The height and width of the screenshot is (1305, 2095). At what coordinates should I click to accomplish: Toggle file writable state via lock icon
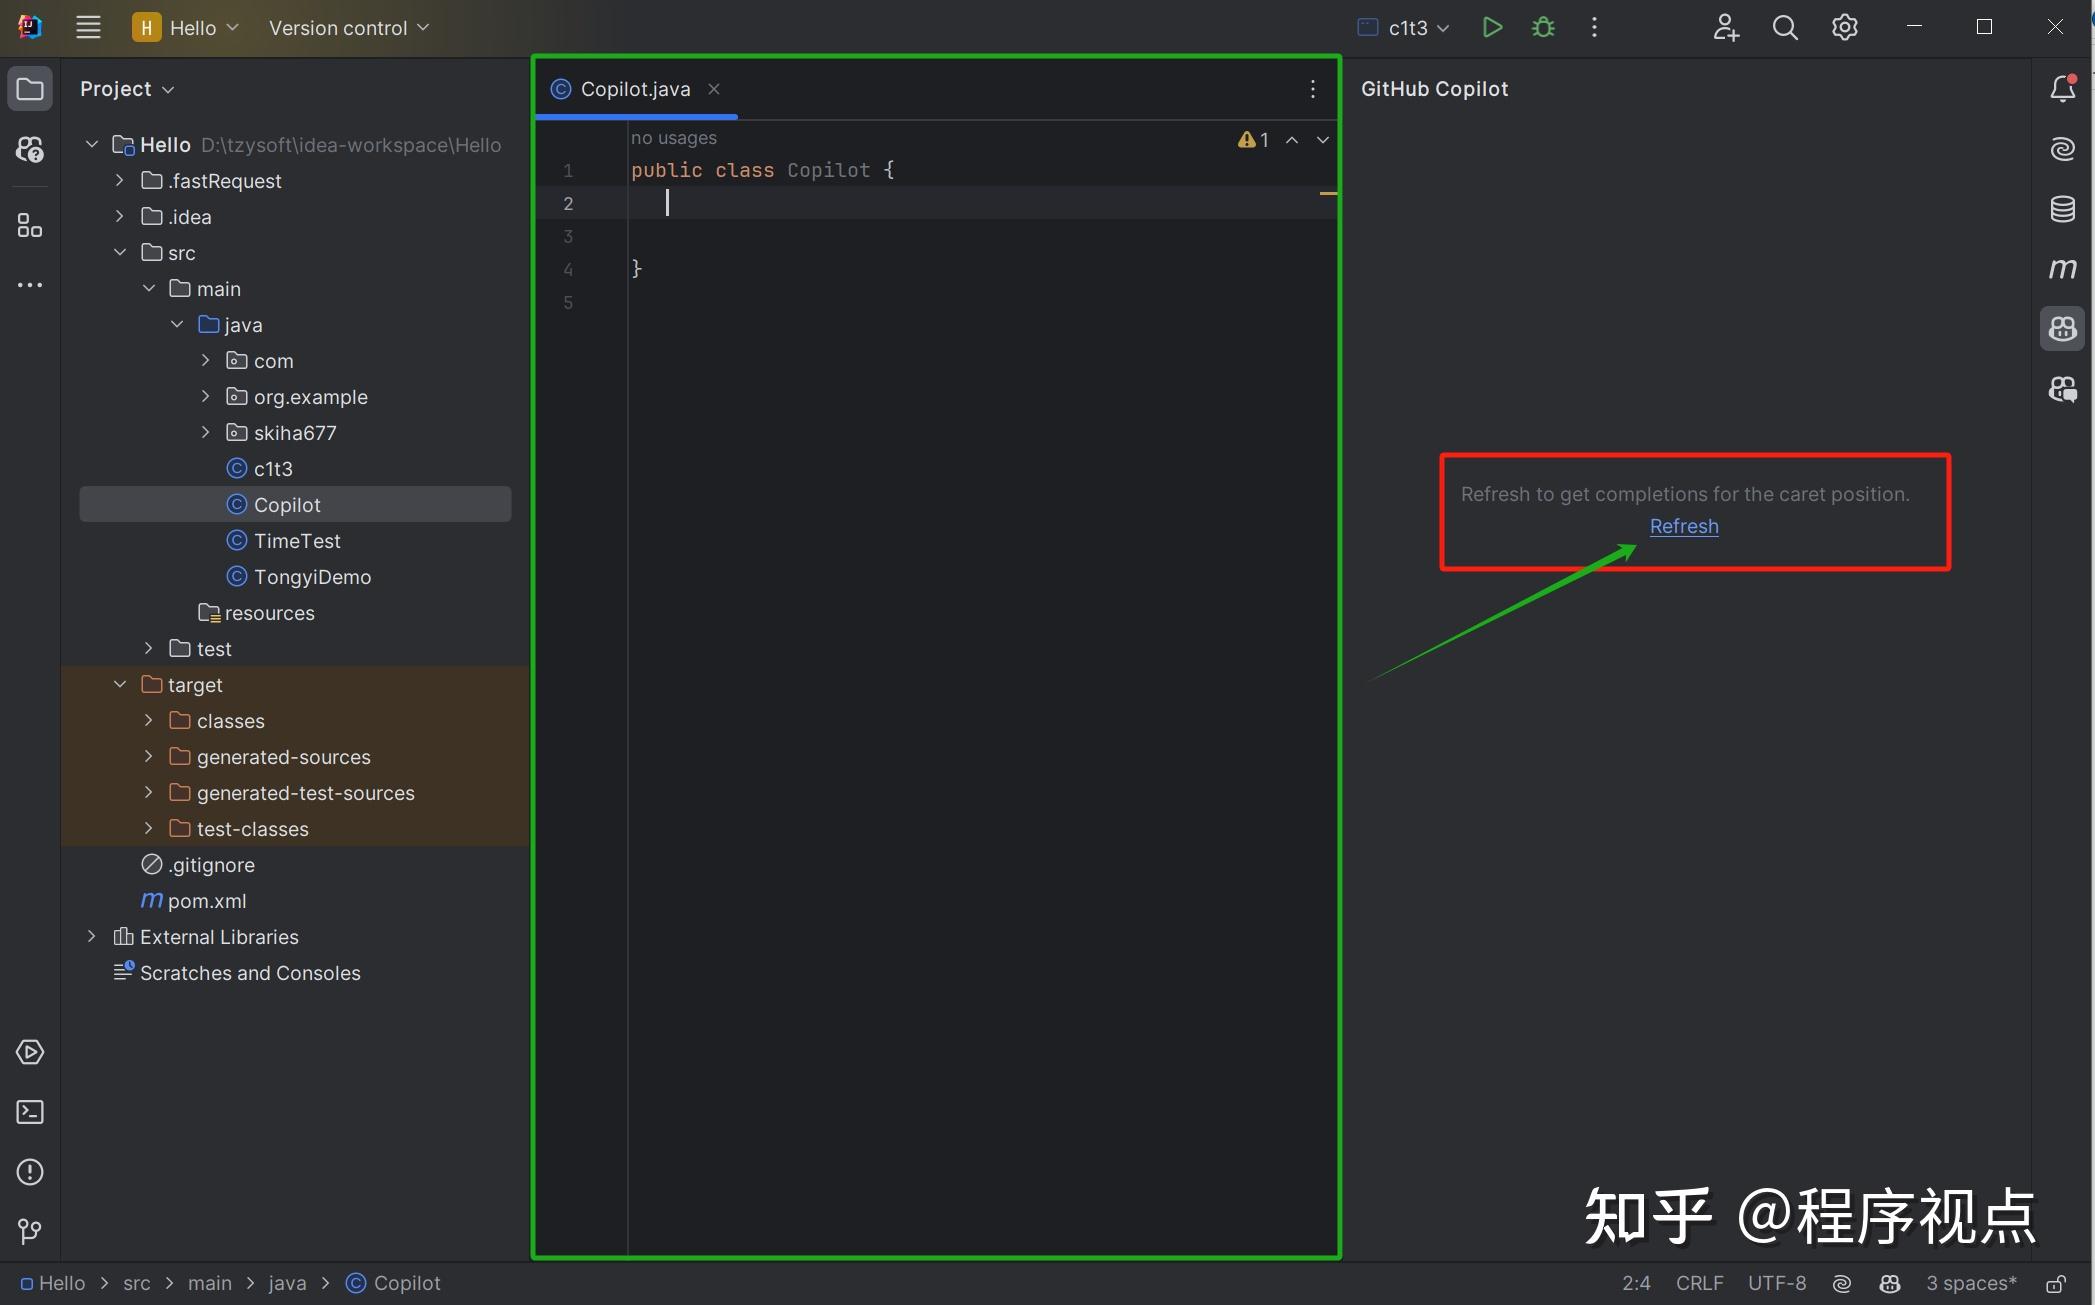[x=2057, y=1283]
